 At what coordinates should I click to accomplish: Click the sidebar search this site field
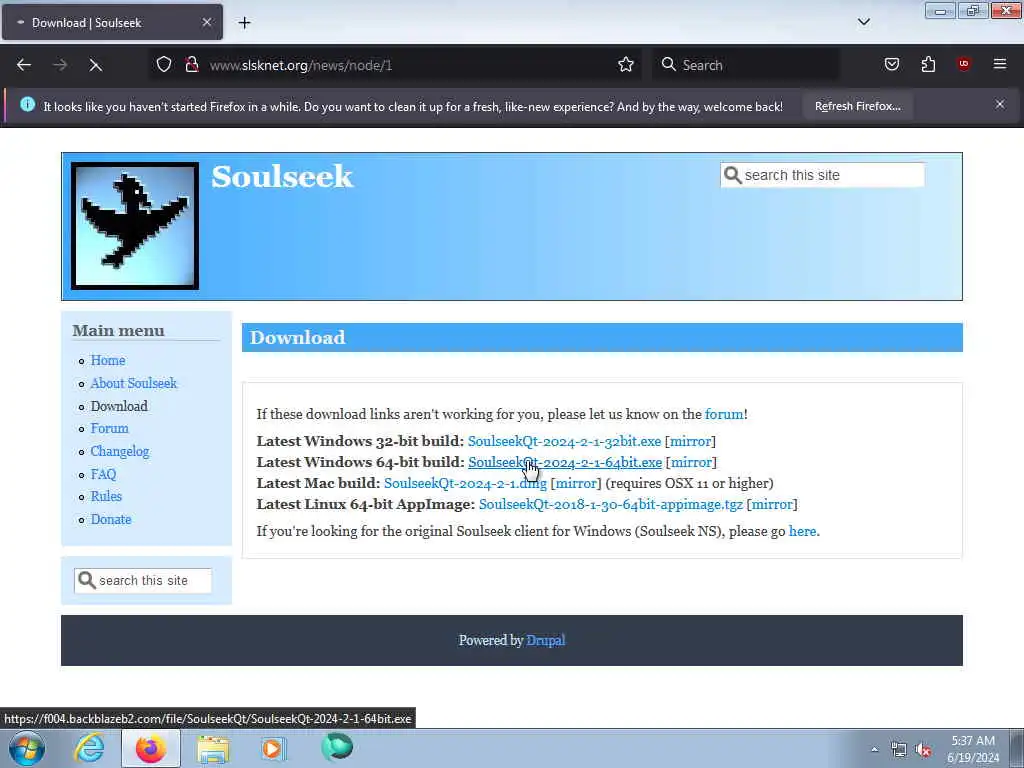[143, 581]
